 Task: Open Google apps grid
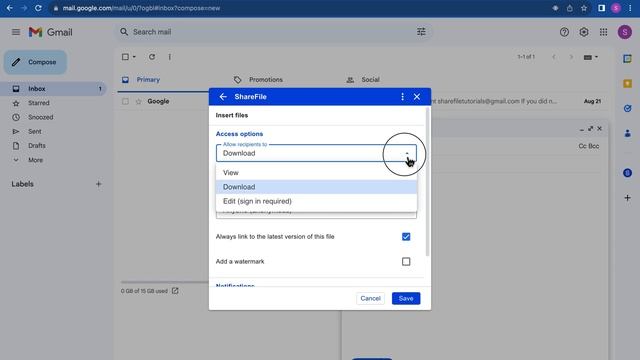tap(603, 32)
